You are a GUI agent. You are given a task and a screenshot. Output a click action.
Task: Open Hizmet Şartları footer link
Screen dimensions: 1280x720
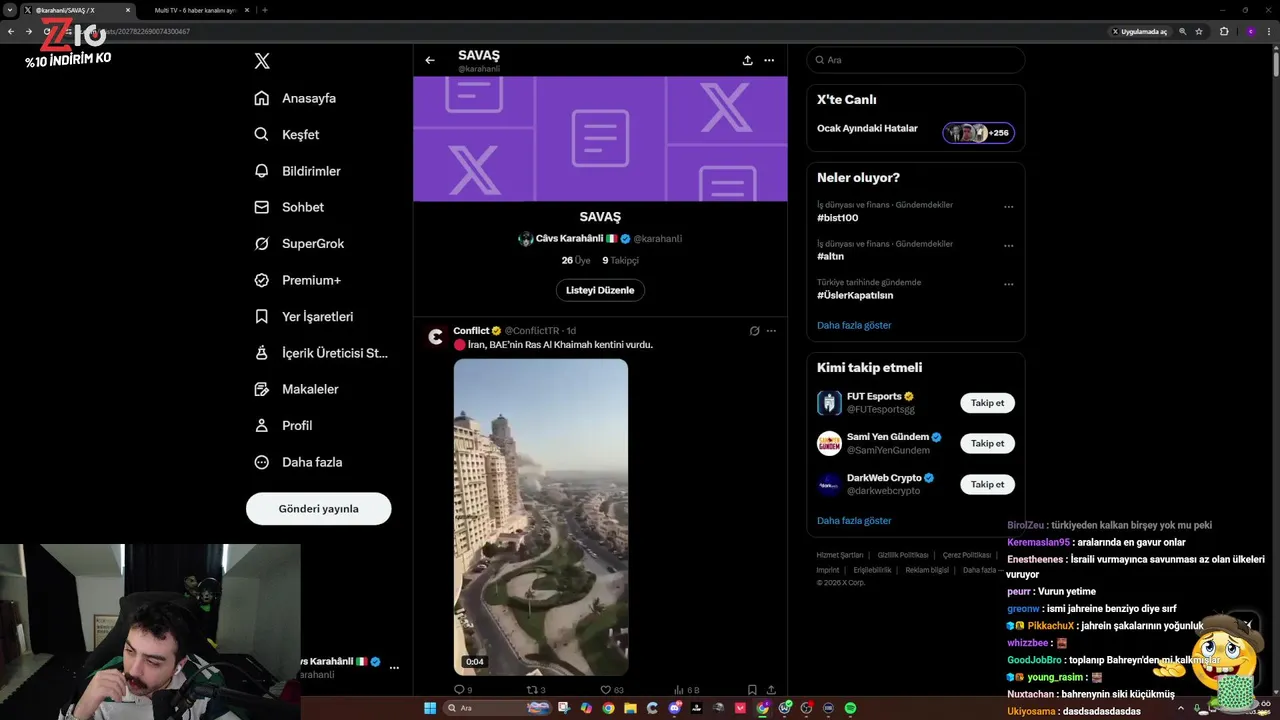point(840,555)
